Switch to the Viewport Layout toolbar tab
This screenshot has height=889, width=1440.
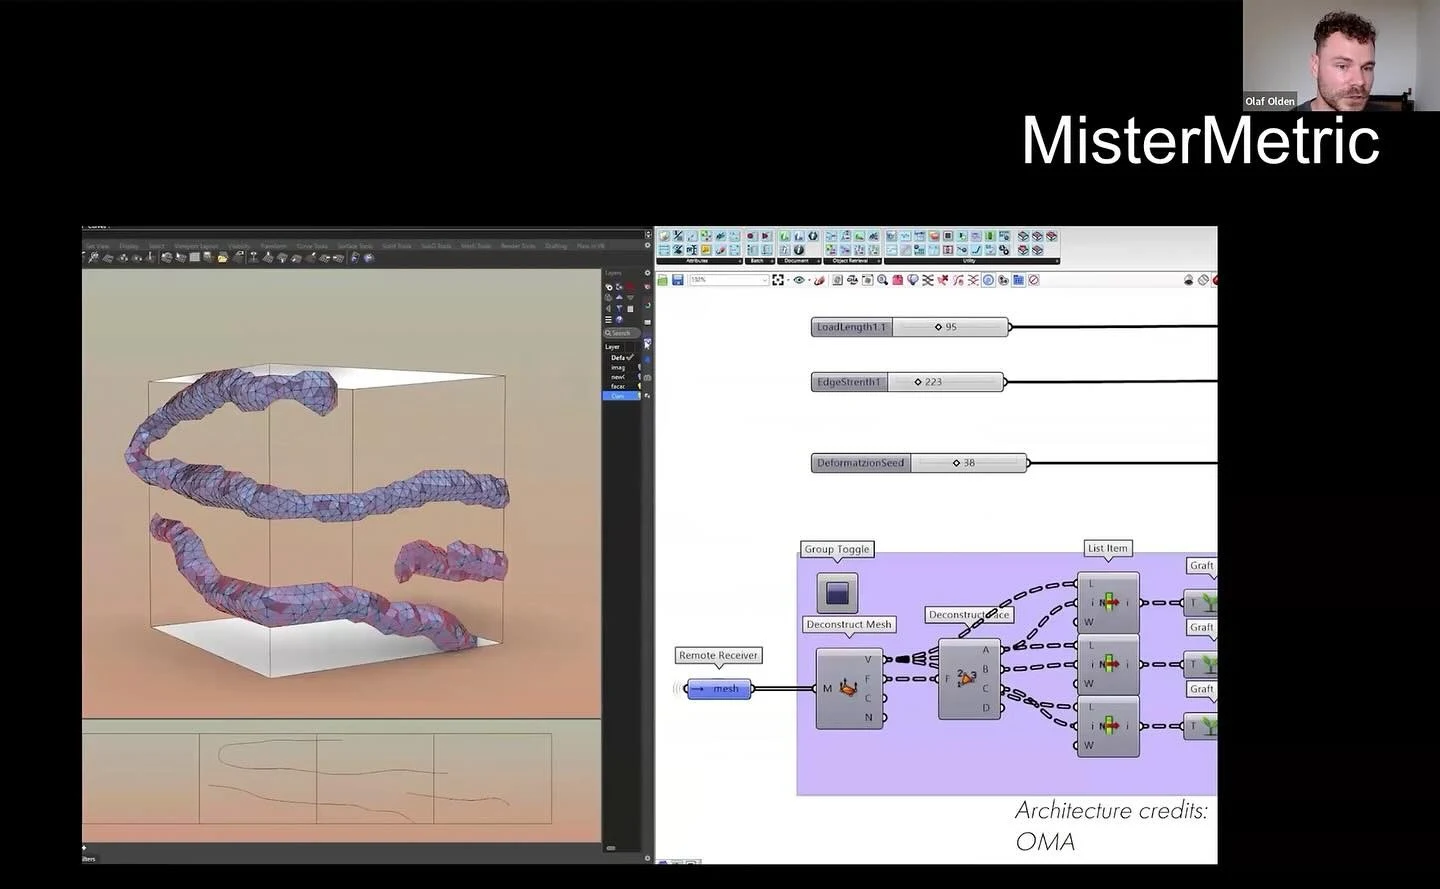(x=196, y=245)
